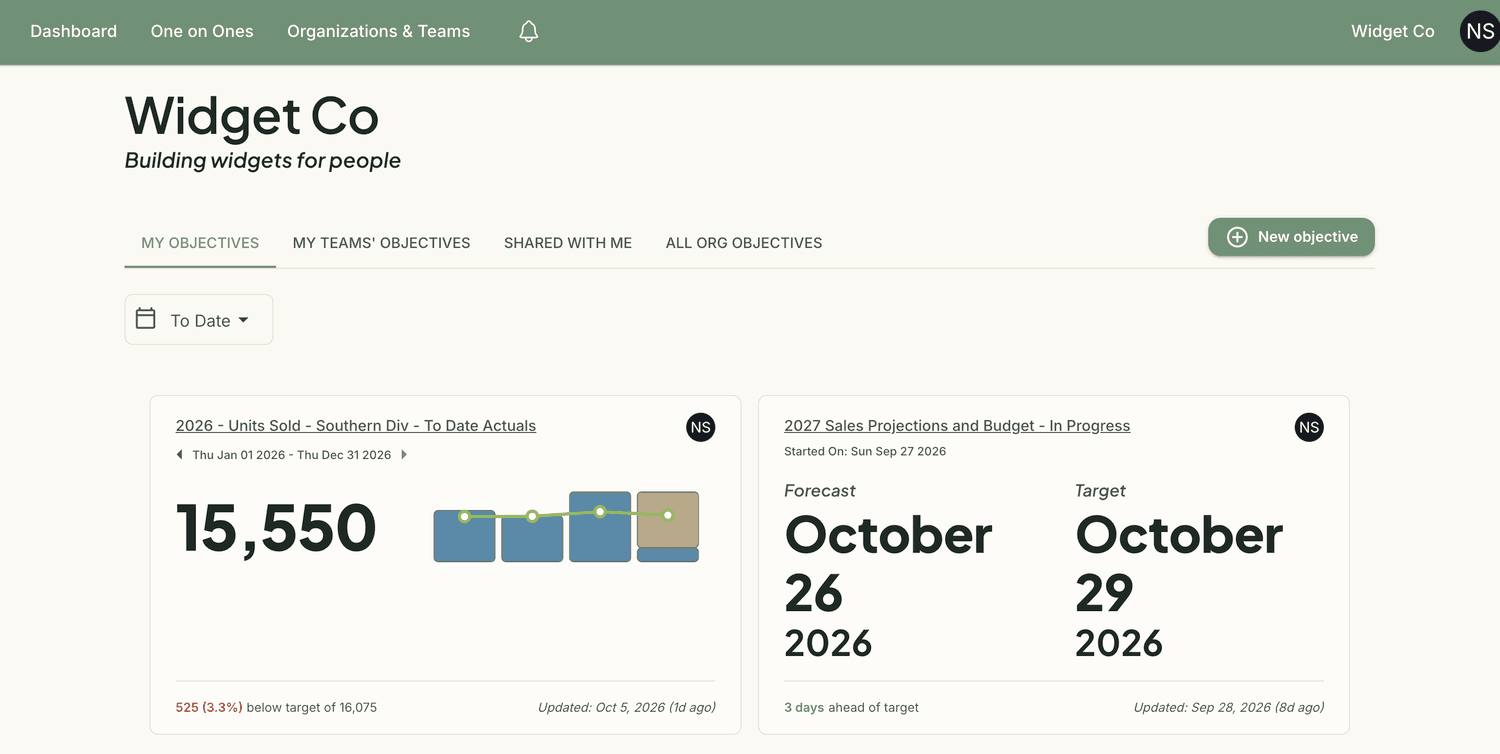
Task: Click 'Started On: Sun Sep 27 2026' text
Action: click(x=865, y=451)
